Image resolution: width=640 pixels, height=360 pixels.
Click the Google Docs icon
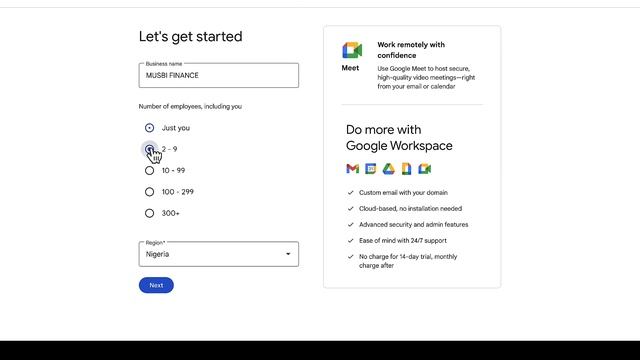pyautogui.click(x=407, y=169)
